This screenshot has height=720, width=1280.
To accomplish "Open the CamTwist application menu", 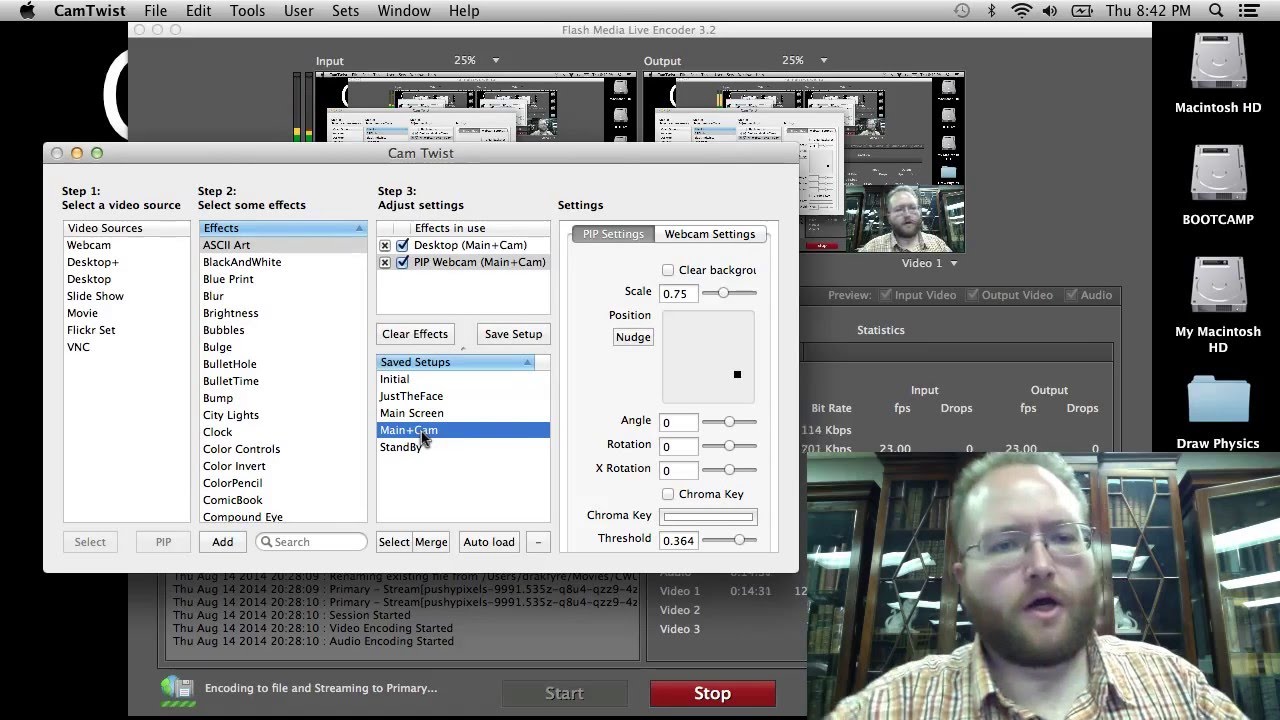I will pos(90,11).
